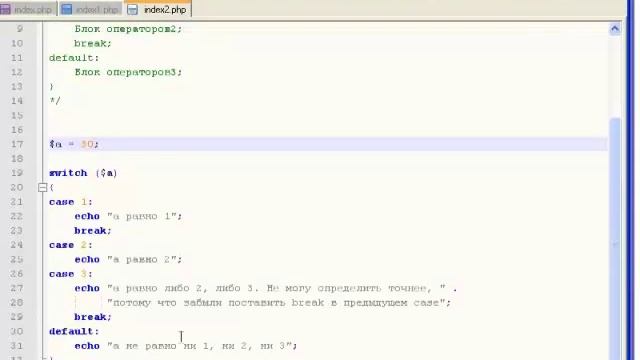Click the scroll up arrow
The image size is (640, 360).
[615, 29]
